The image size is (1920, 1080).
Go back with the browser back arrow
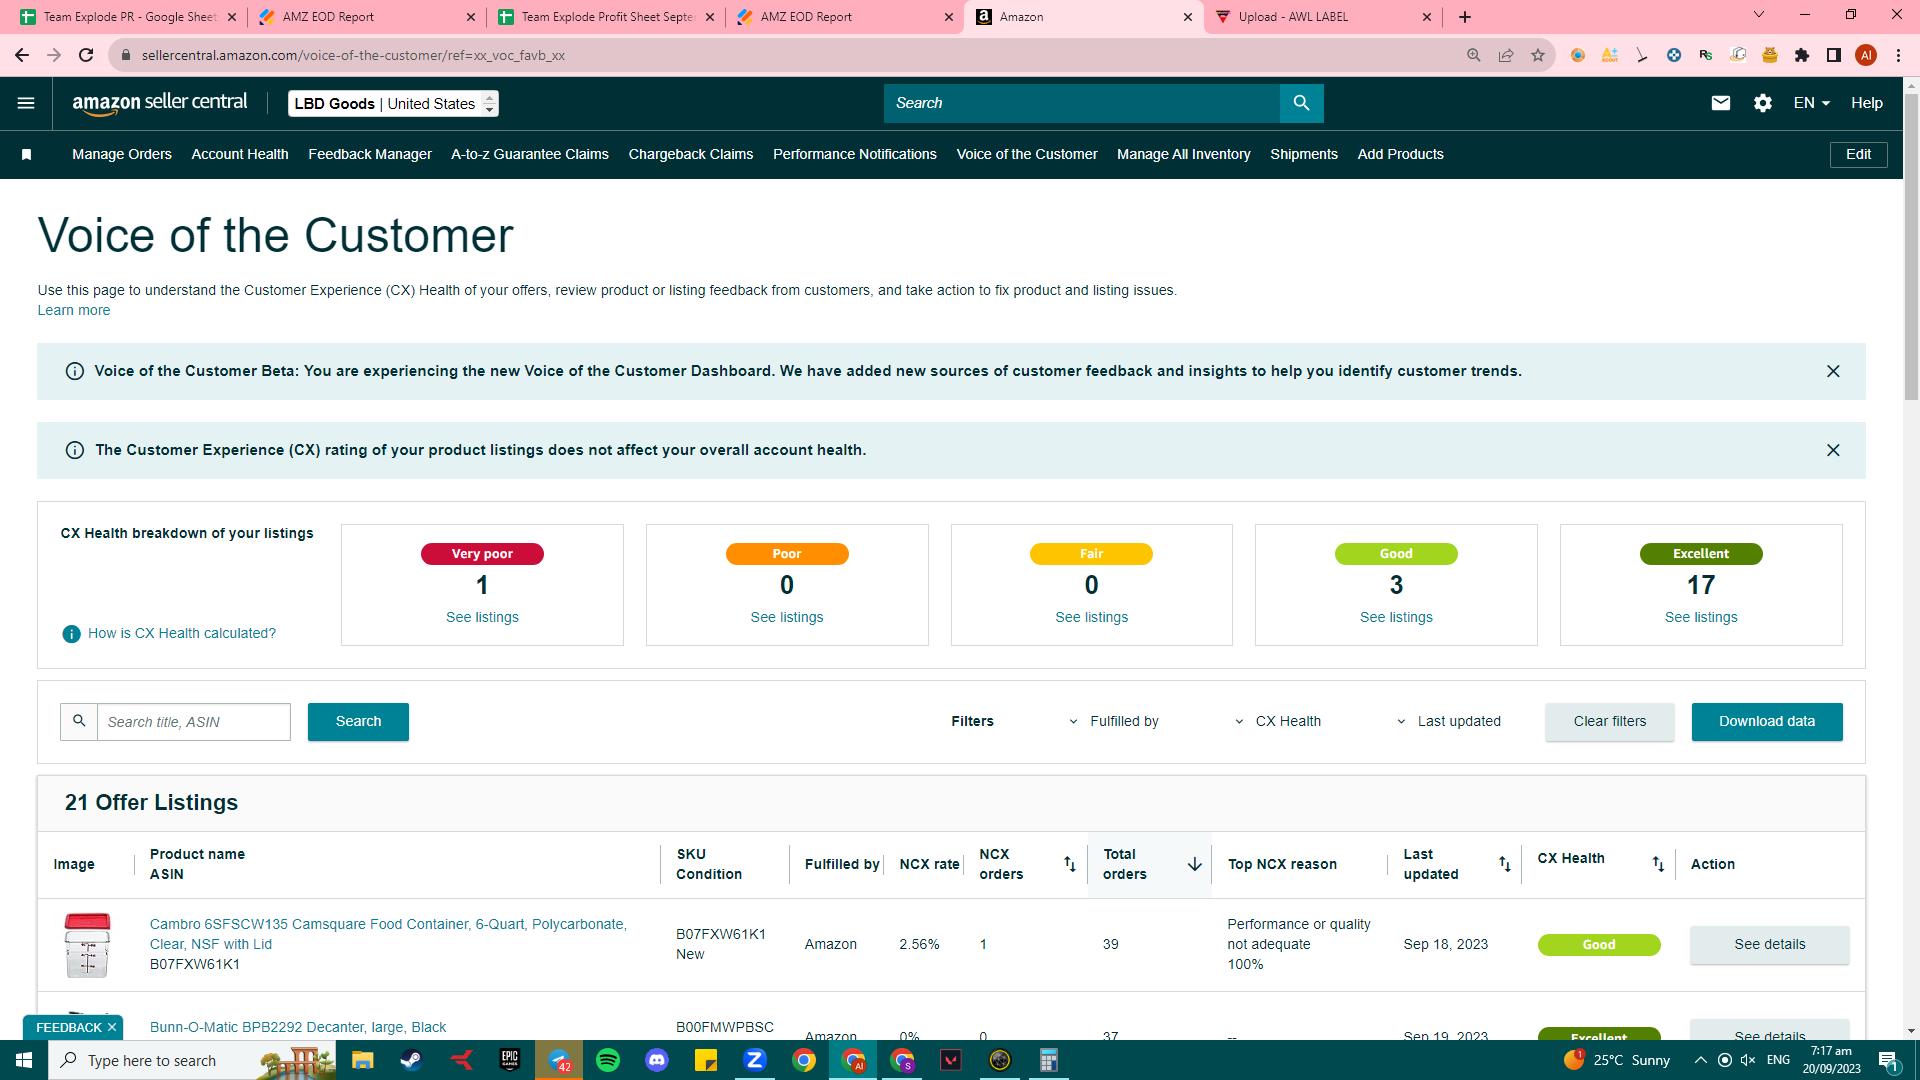(22, 55)
